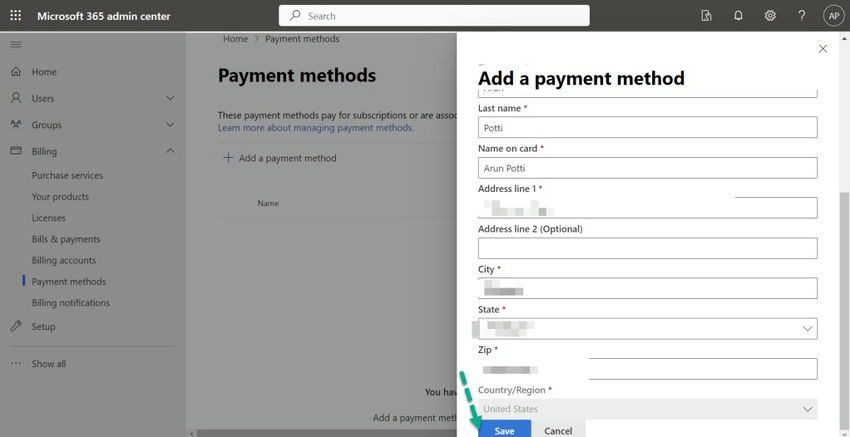850x437 pixels.
Task: Click the Save button
Action: [504, 429]
